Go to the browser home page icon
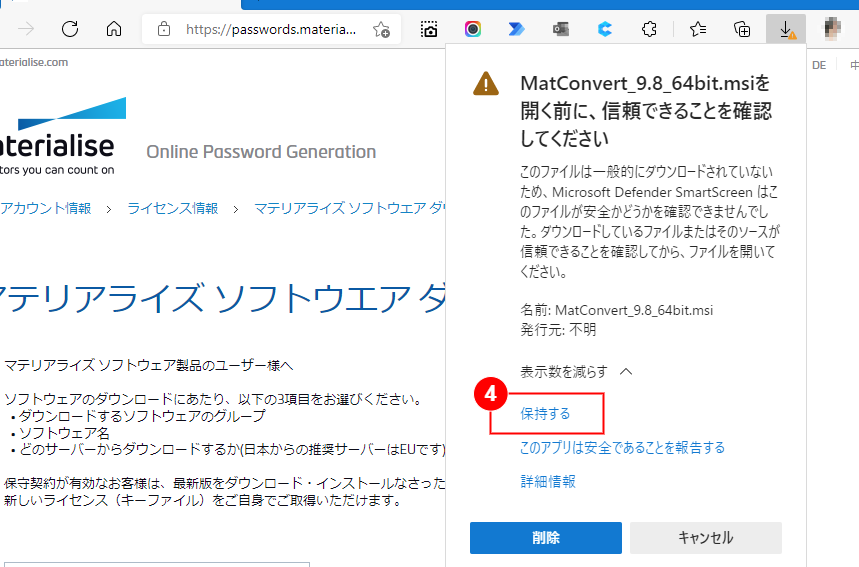Screen dimensions: 859x567 (114, 28)
